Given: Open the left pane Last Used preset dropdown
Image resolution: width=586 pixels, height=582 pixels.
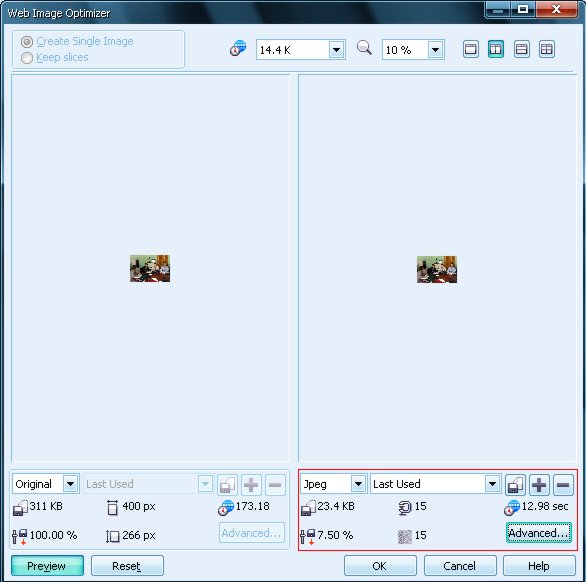Looking at the screenshot, I should click(x=205, y=484).
